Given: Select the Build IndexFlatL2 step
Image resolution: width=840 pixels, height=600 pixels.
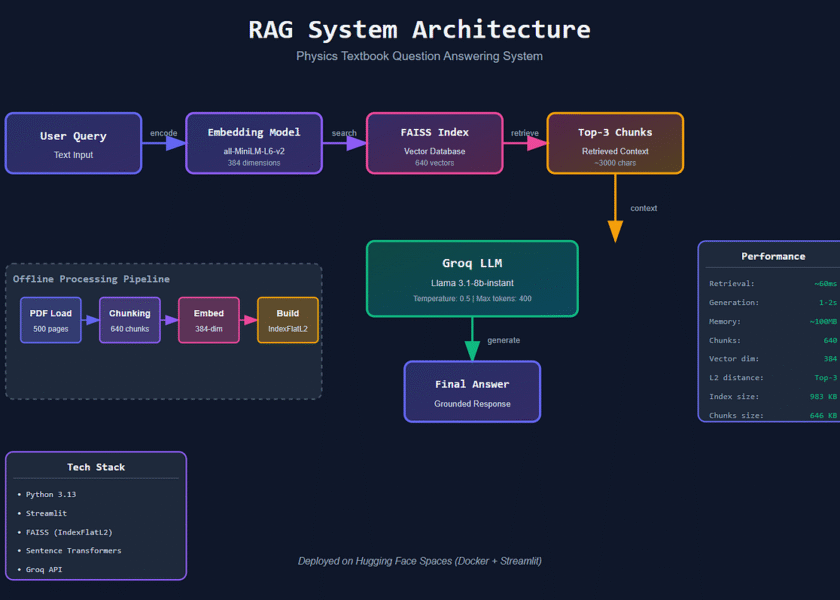Looking at the screenshot, I should (288, 320).
